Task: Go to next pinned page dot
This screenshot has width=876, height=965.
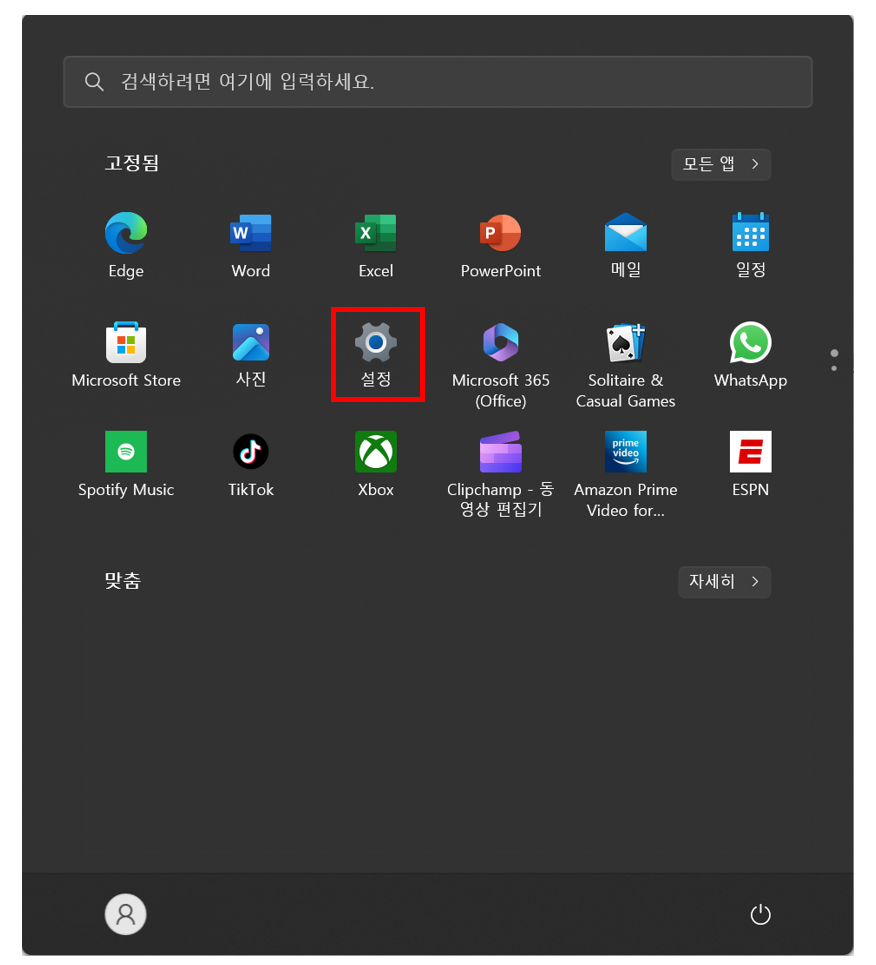Action: (x=834, y=368)
